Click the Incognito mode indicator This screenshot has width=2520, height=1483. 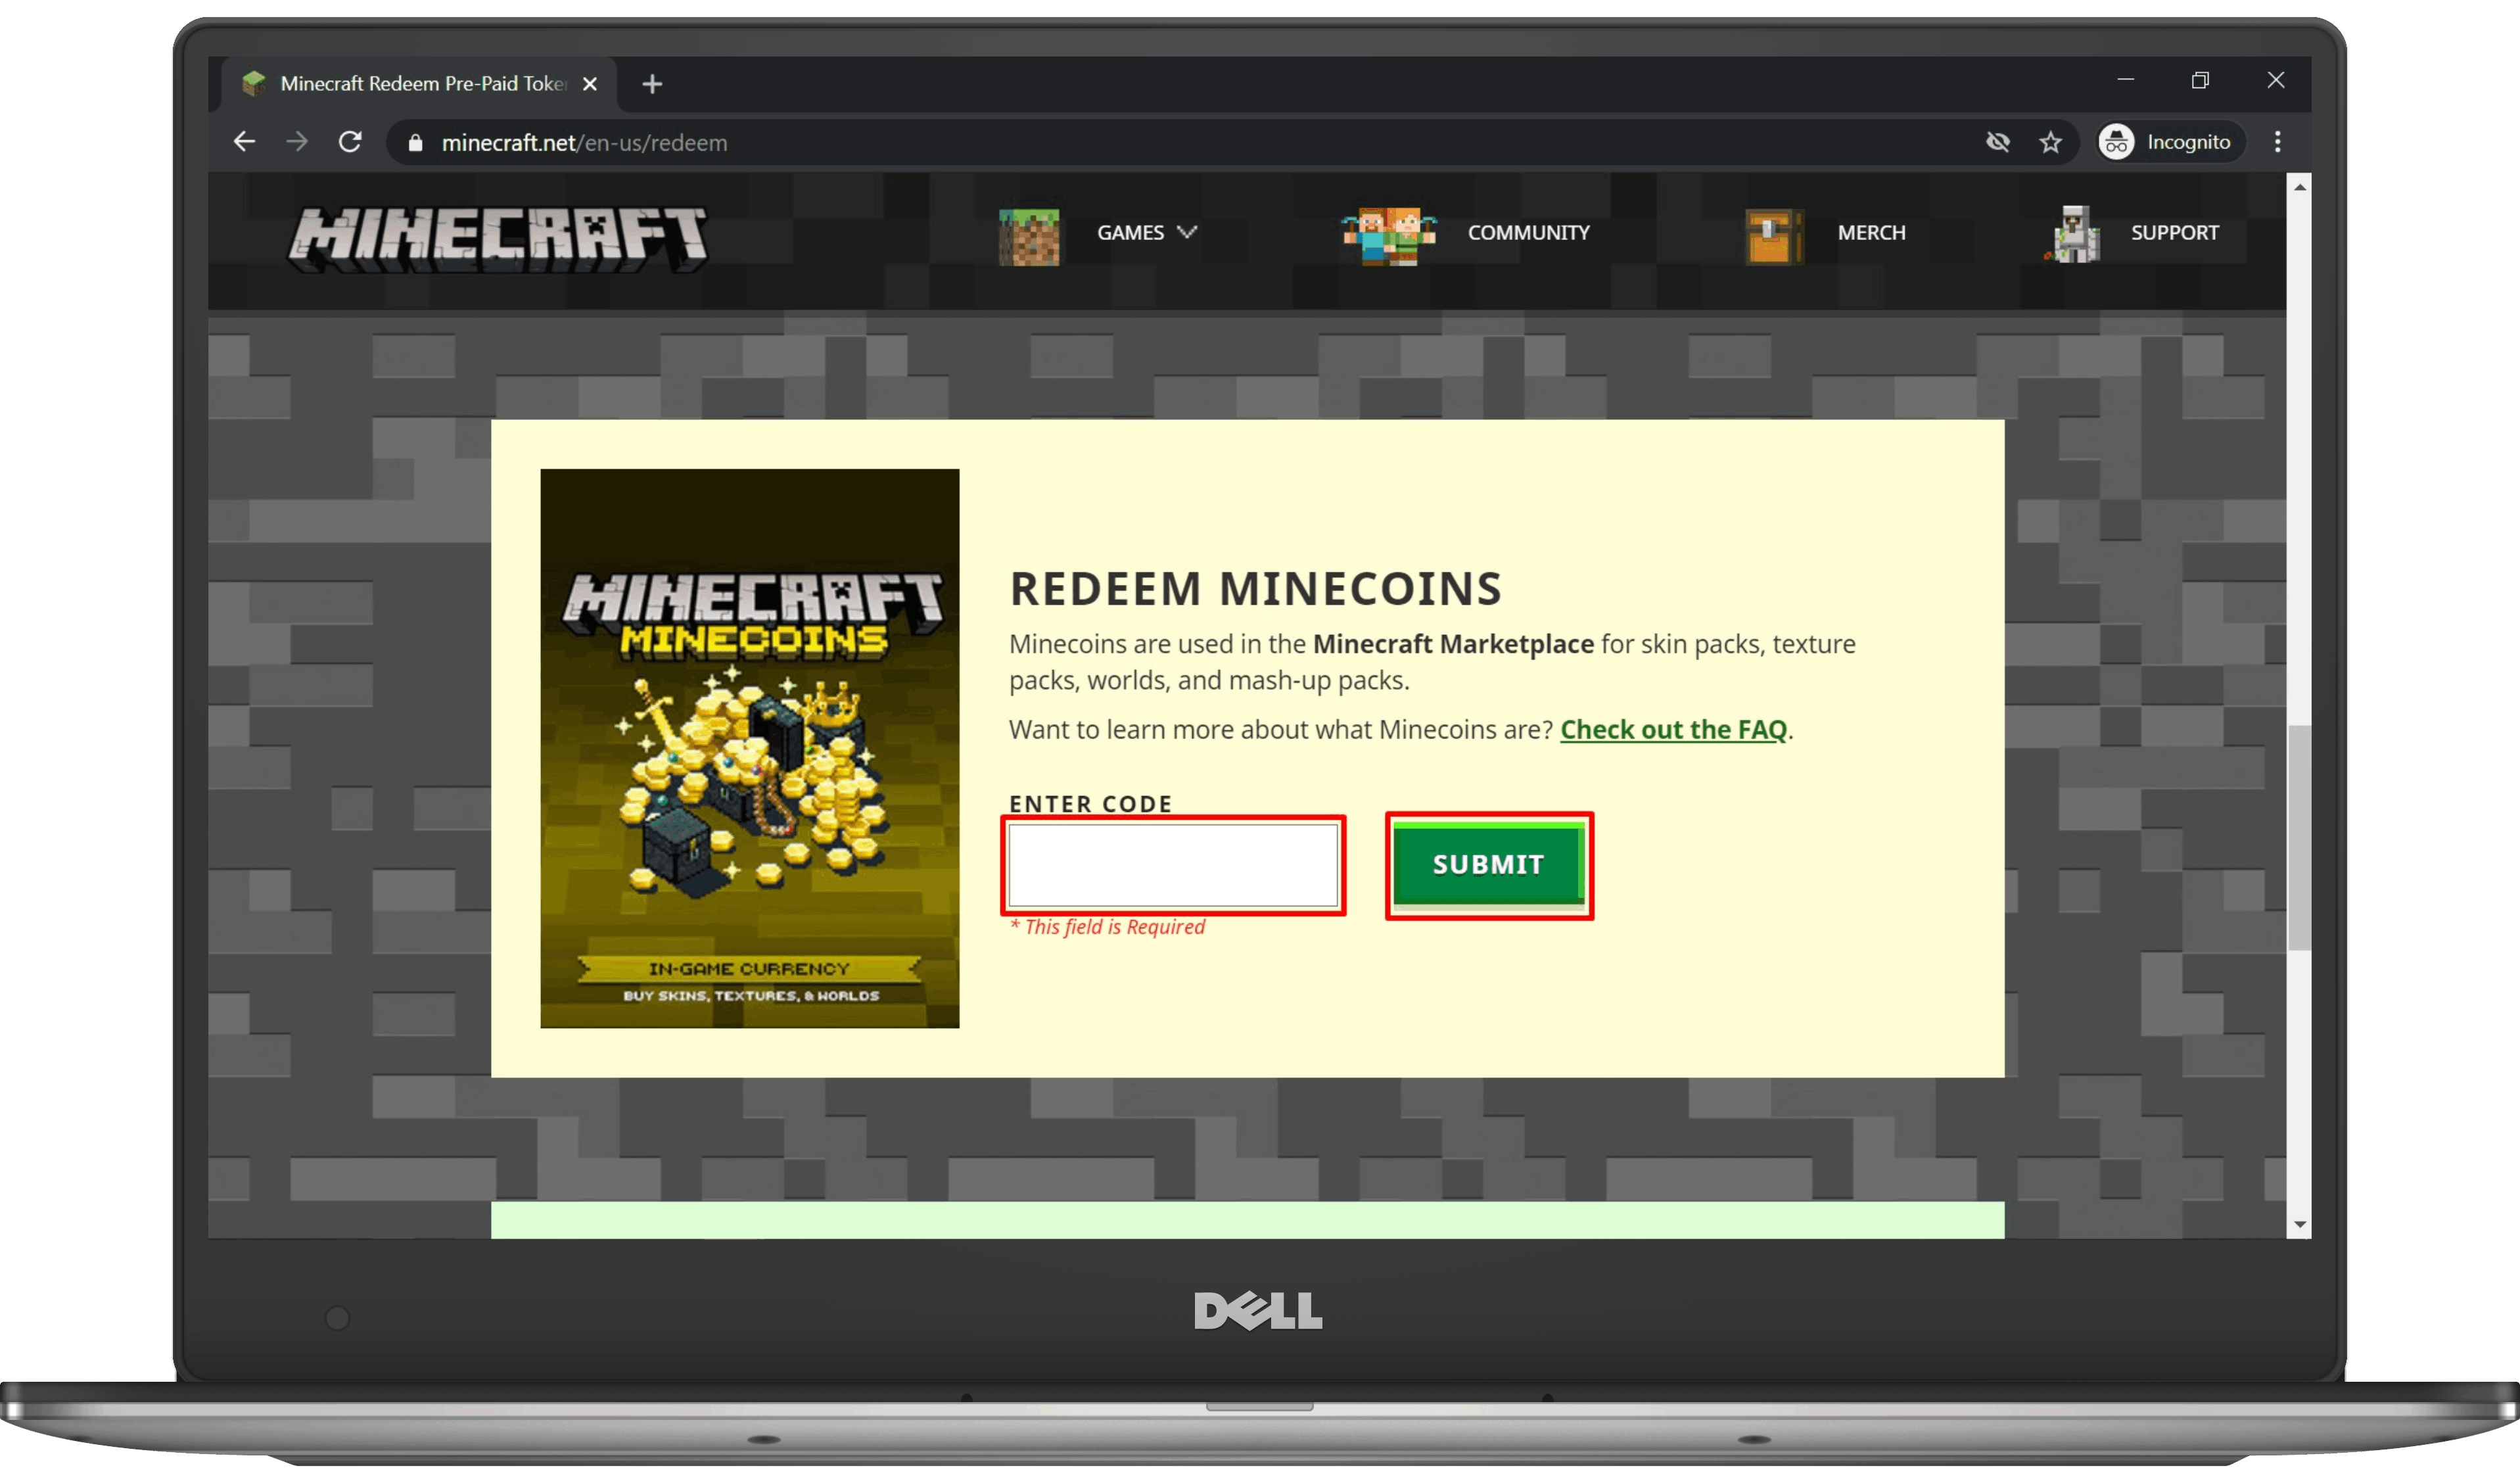[x=2167, y=142]
